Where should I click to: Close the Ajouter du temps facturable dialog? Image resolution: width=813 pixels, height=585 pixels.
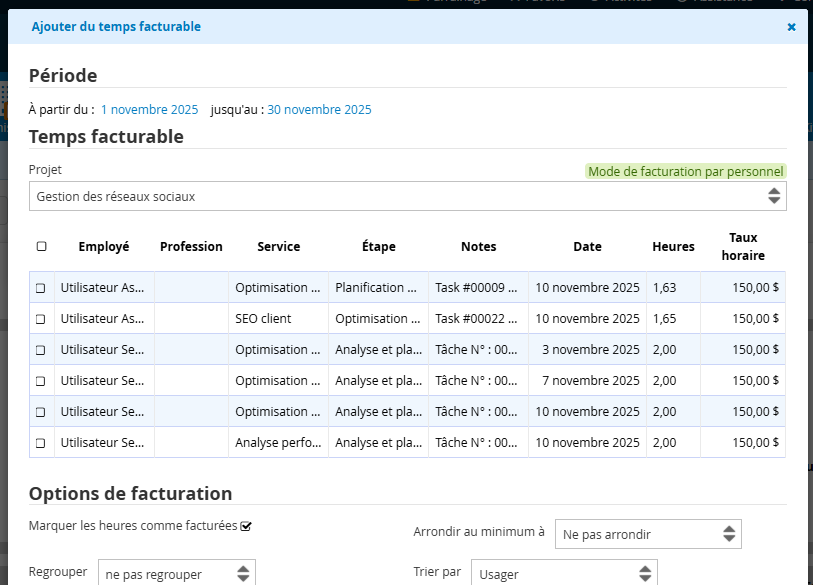point(791,27)
